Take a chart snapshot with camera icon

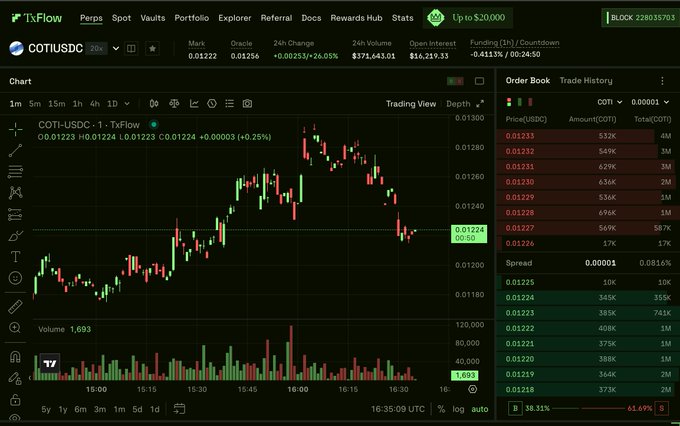click(247, 104)
